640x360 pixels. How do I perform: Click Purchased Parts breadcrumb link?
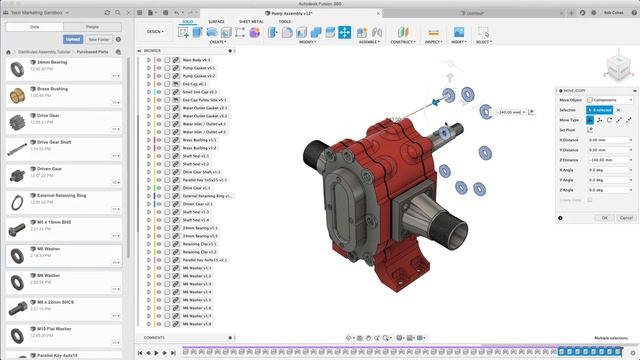[93, 52]
